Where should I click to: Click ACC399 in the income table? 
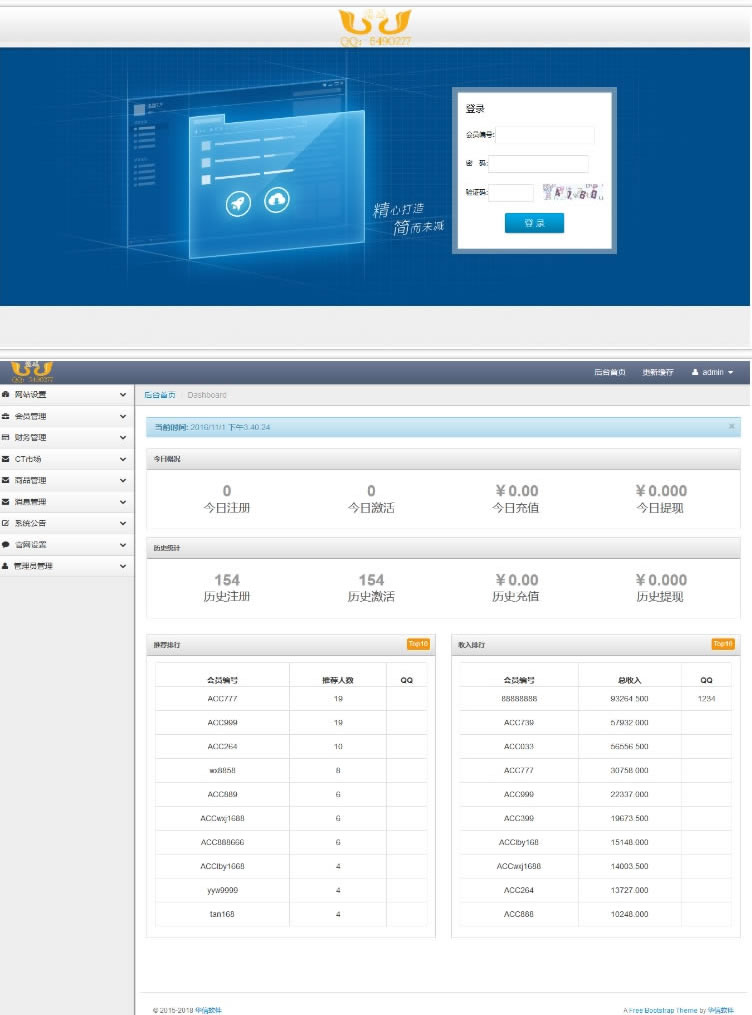tap(519, 818)
